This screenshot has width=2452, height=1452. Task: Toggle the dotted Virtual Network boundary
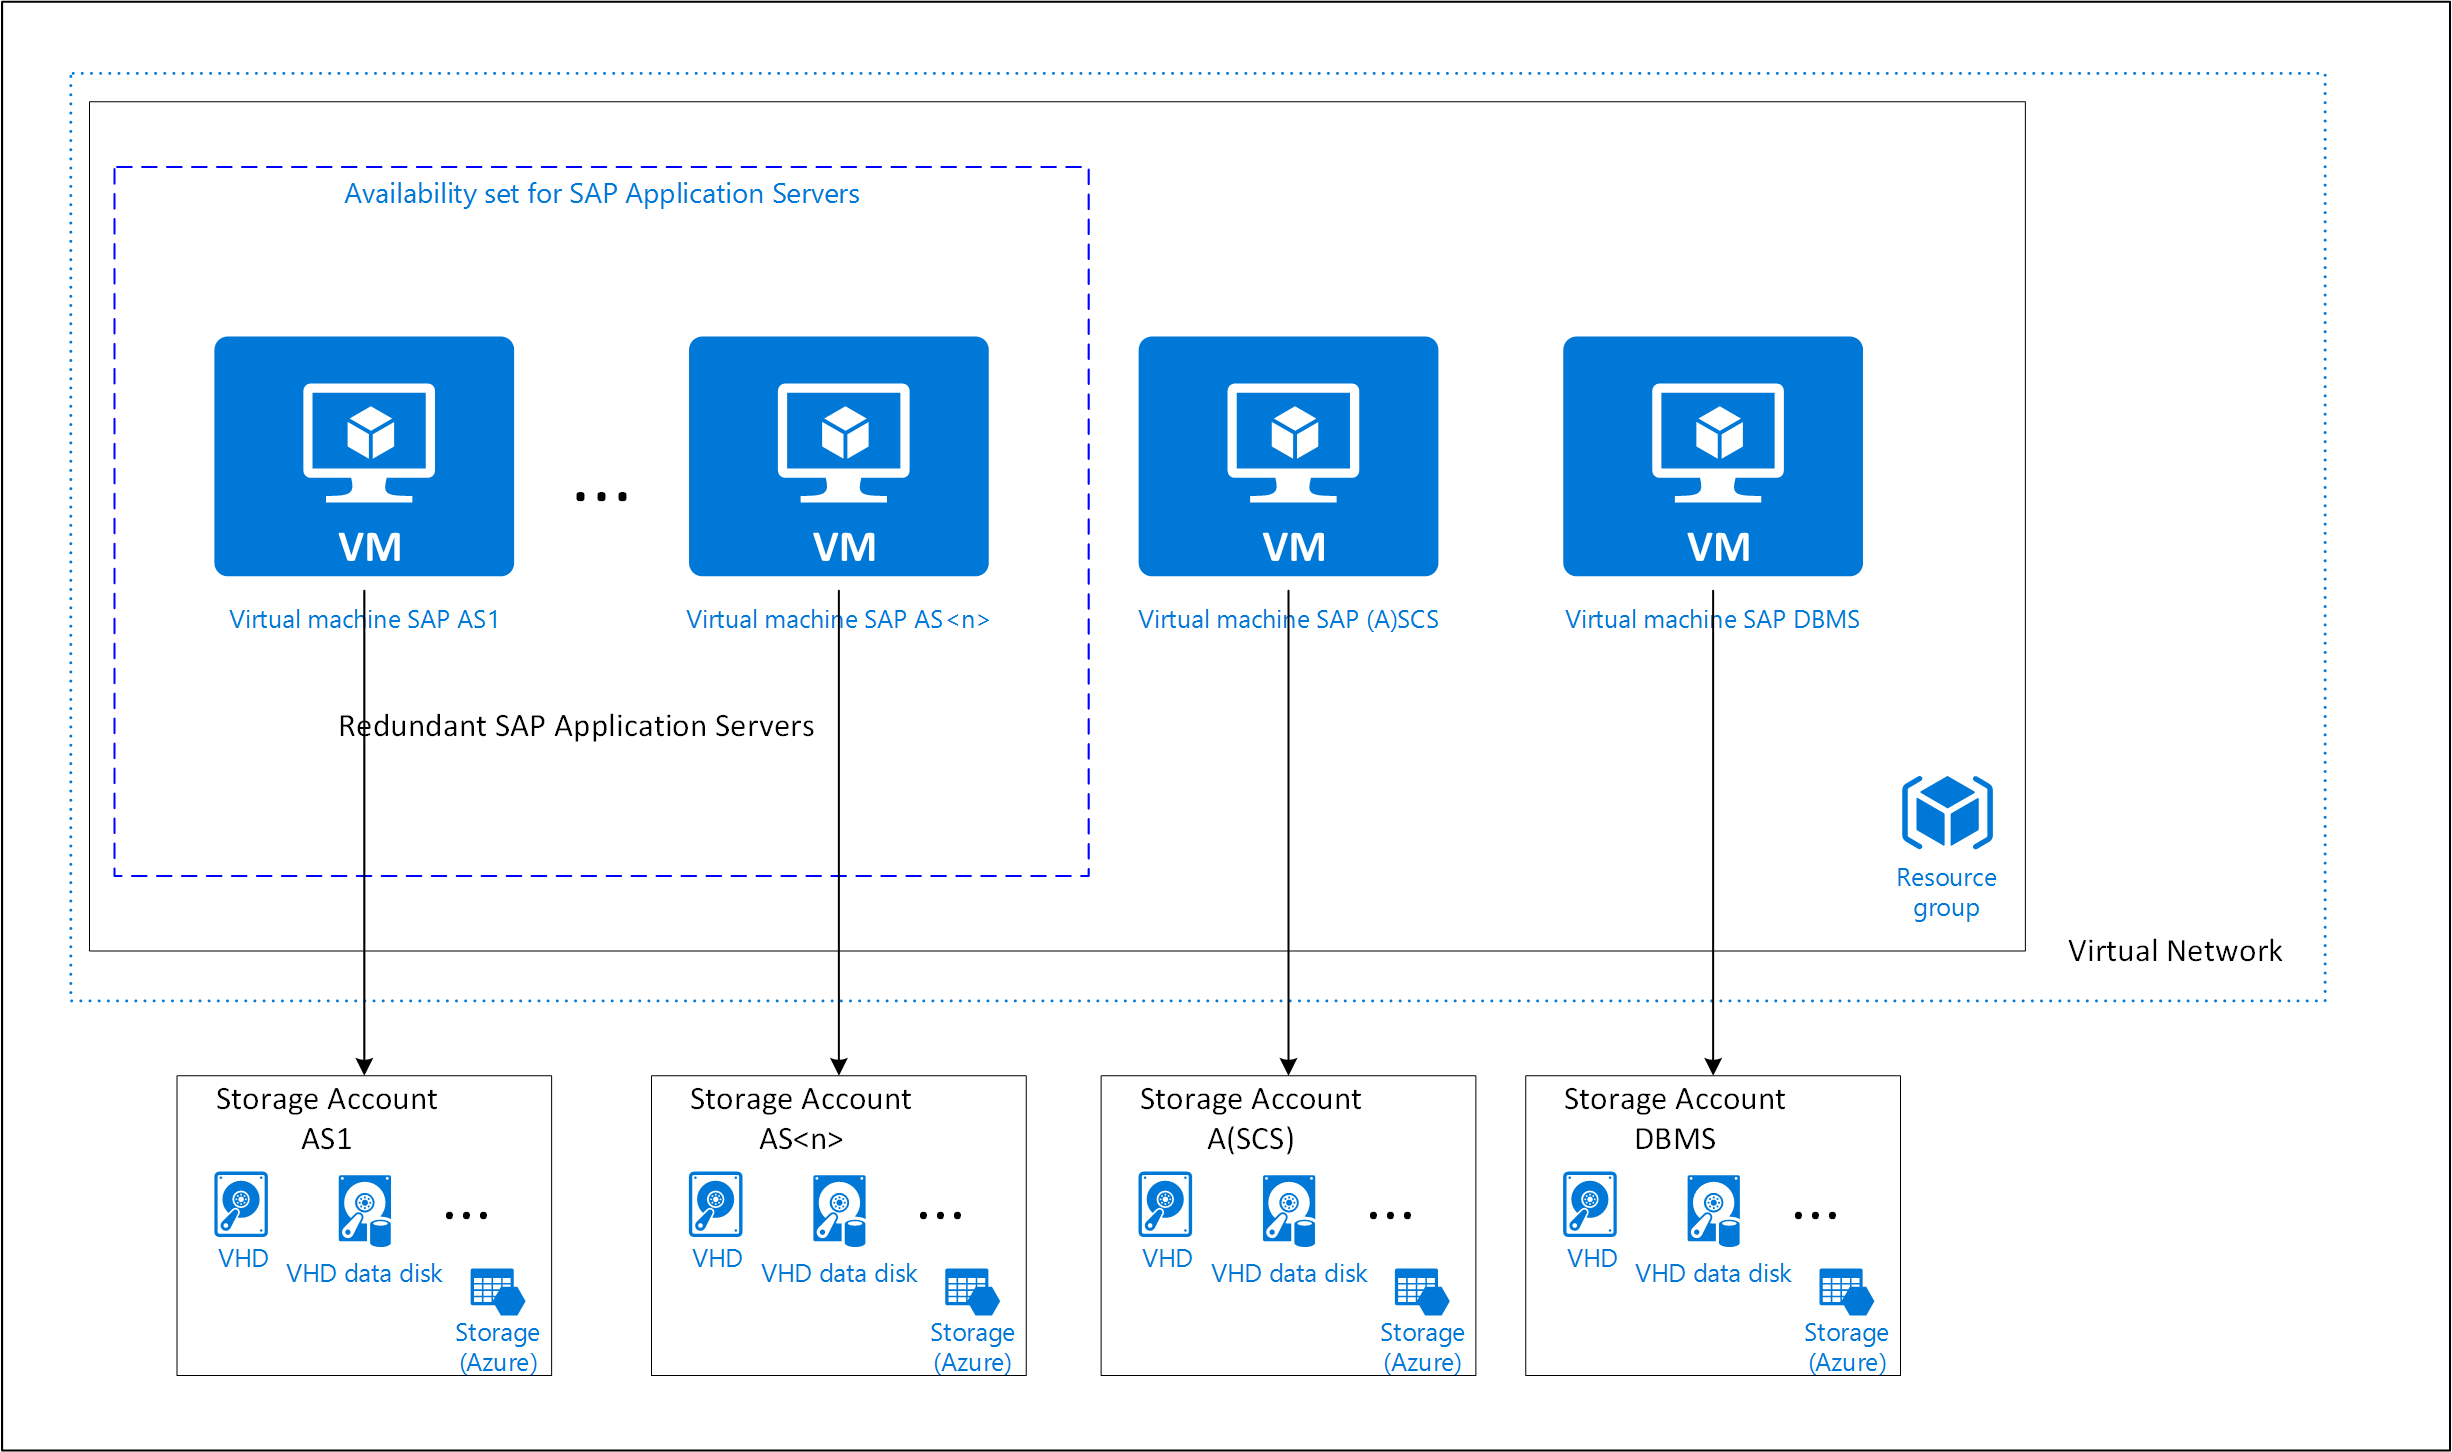[x=1200, y=72]
